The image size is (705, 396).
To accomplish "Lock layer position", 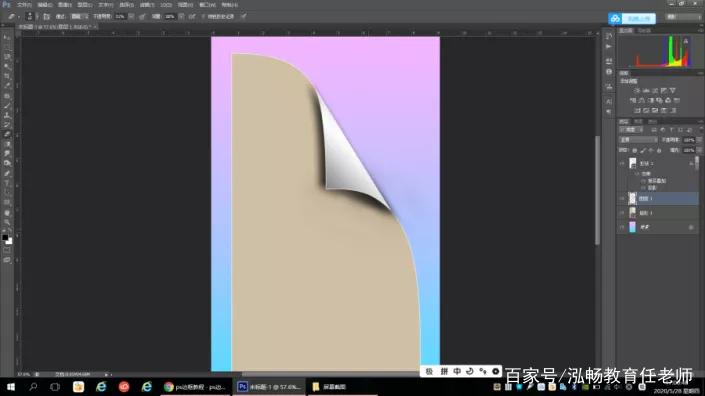I will tap(651, 151).
